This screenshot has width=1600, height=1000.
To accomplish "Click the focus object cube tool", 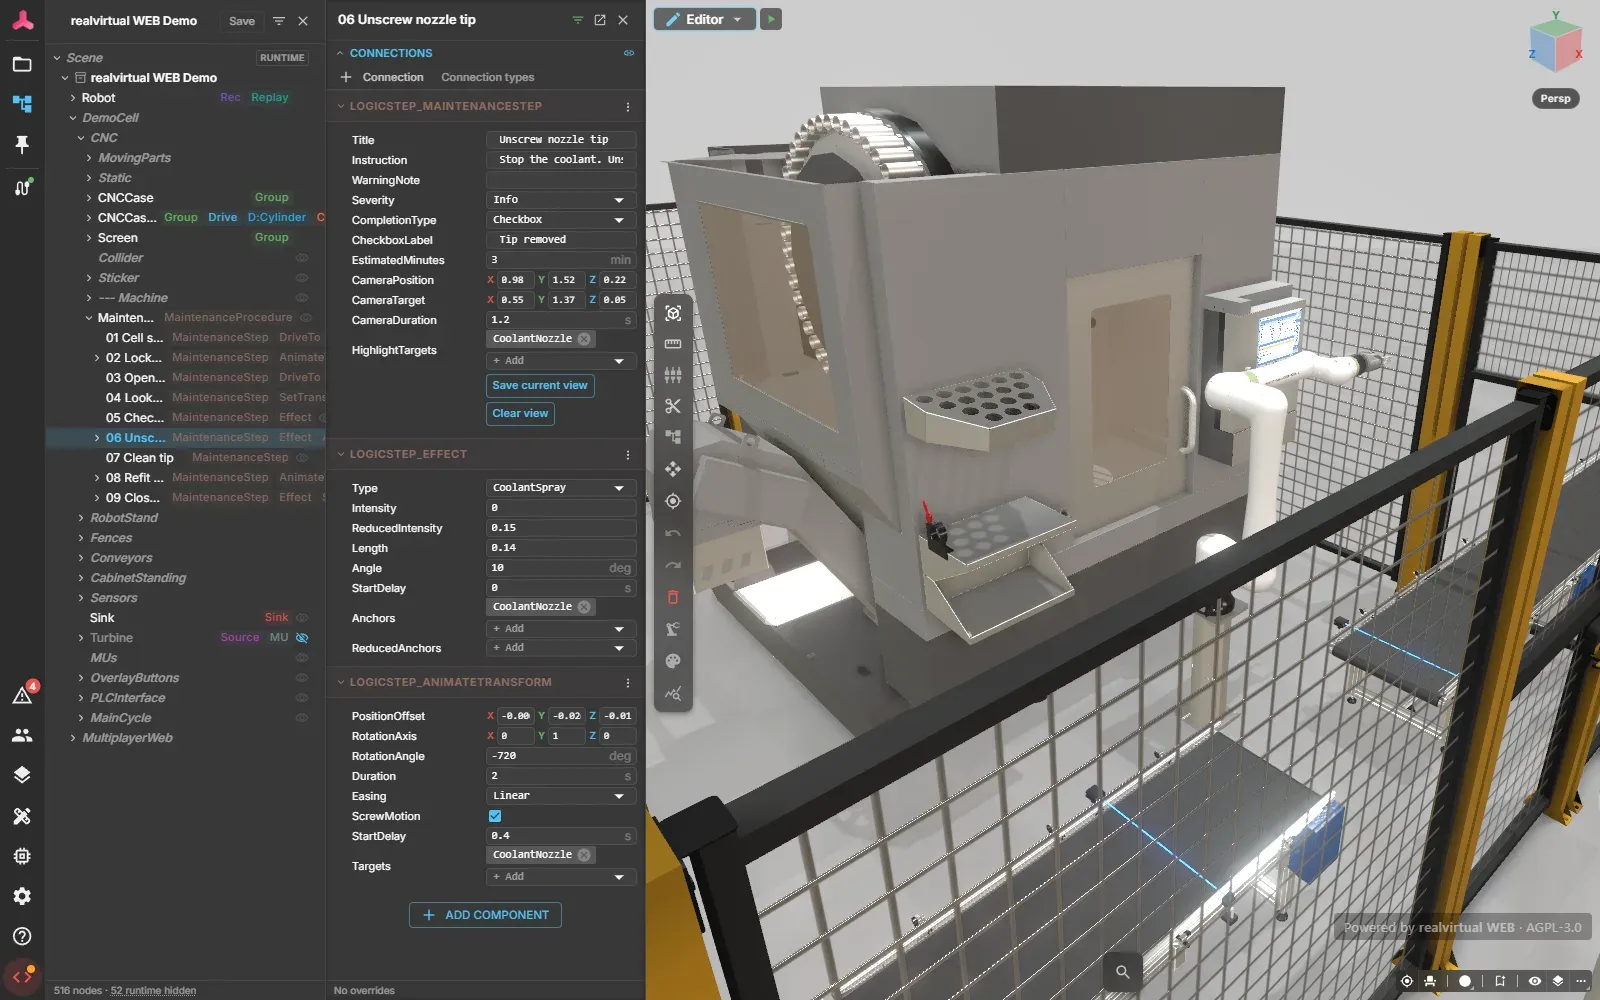I will (x=673, y=313).
